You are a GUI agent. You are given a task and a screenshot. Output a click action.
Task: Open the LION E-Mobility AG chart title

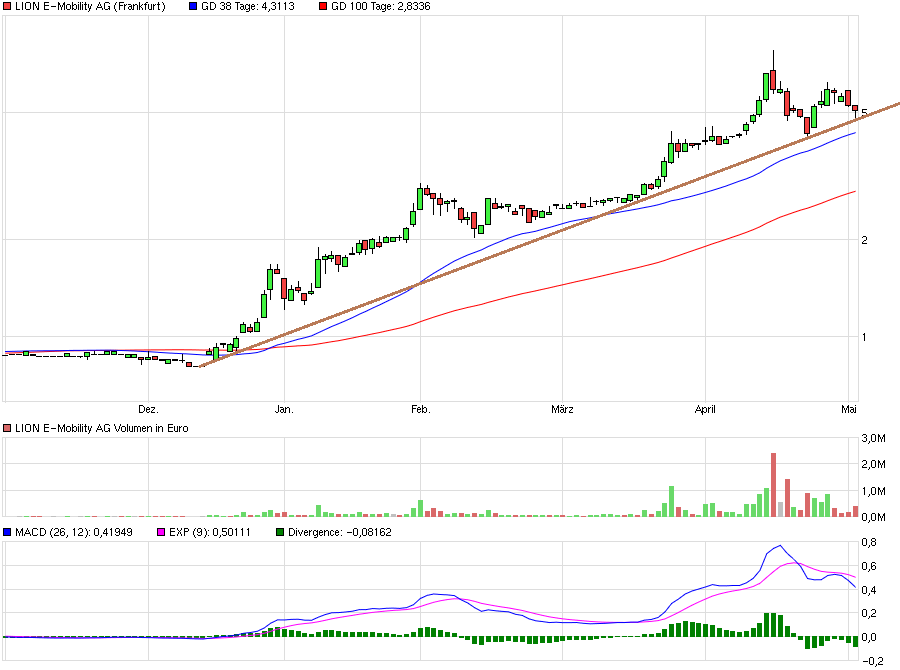coord(90,7)
